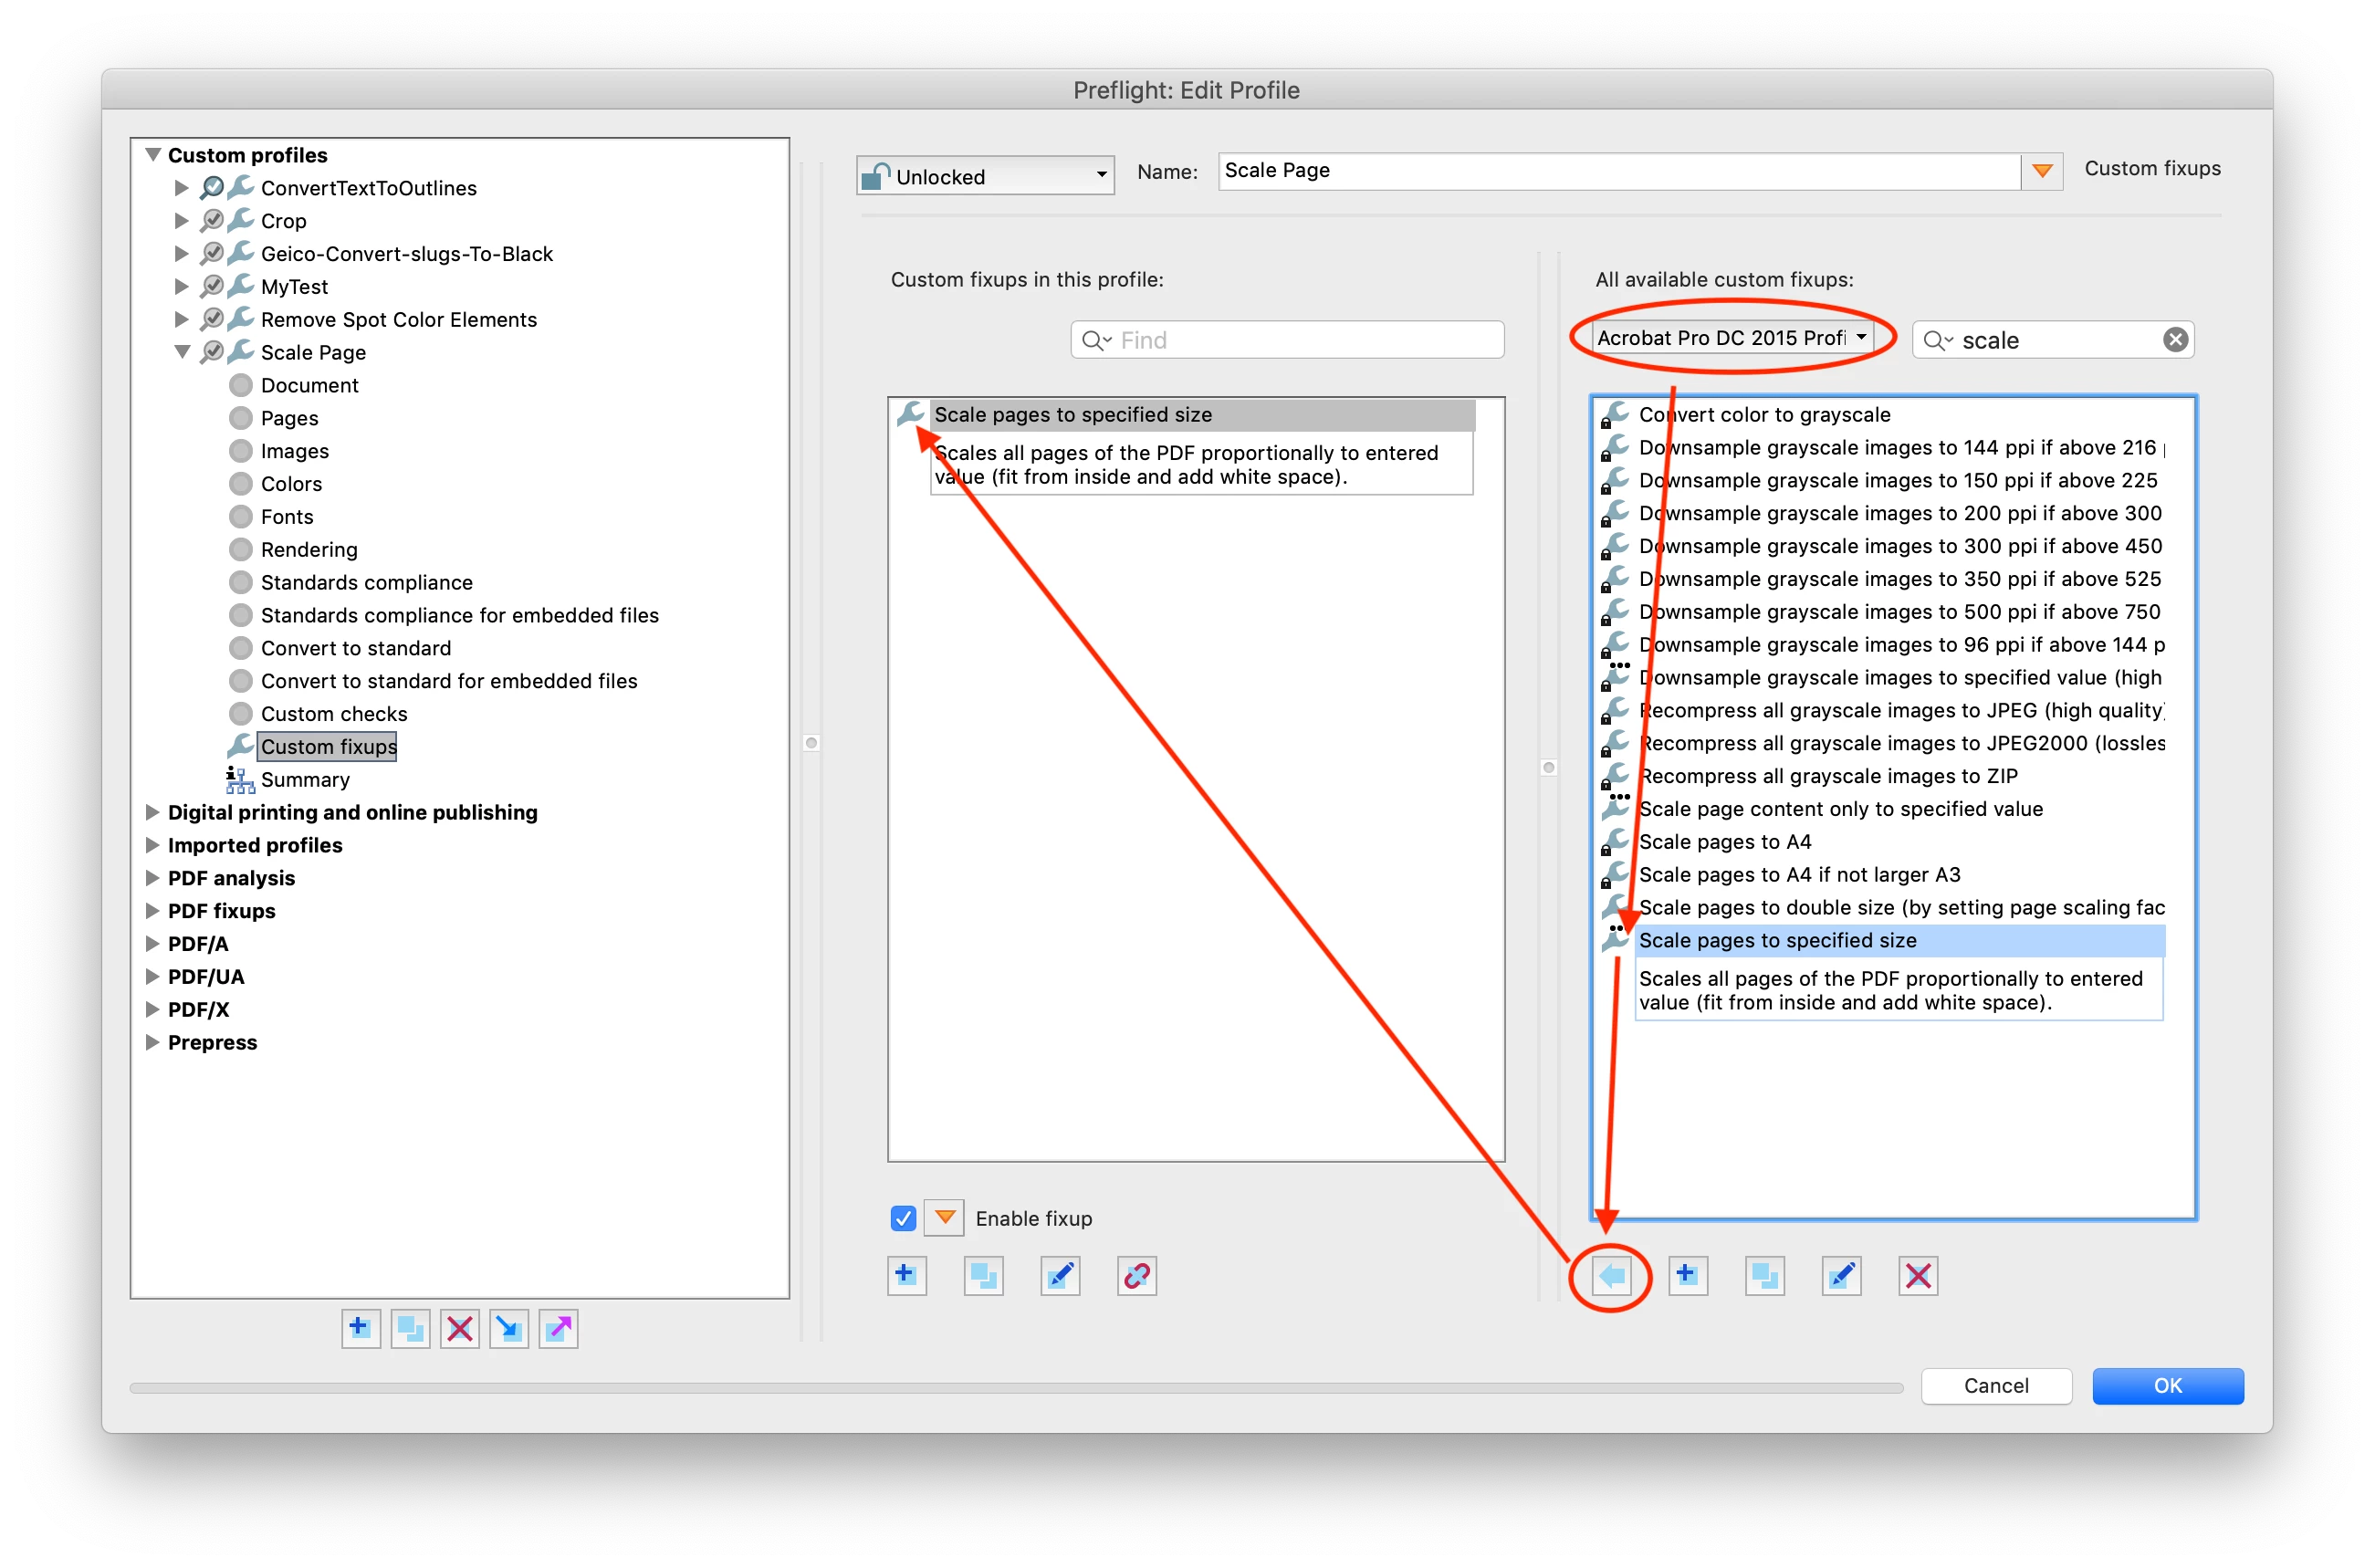Expand the PDF/X profiles group

[152, 1009]
